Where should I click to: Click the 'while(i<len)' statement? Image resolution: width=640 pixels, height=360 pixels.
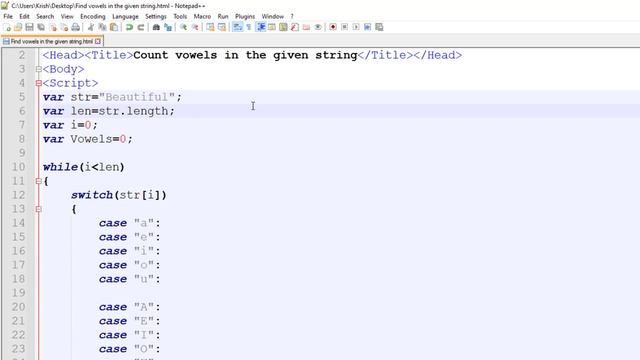(84, 167)
